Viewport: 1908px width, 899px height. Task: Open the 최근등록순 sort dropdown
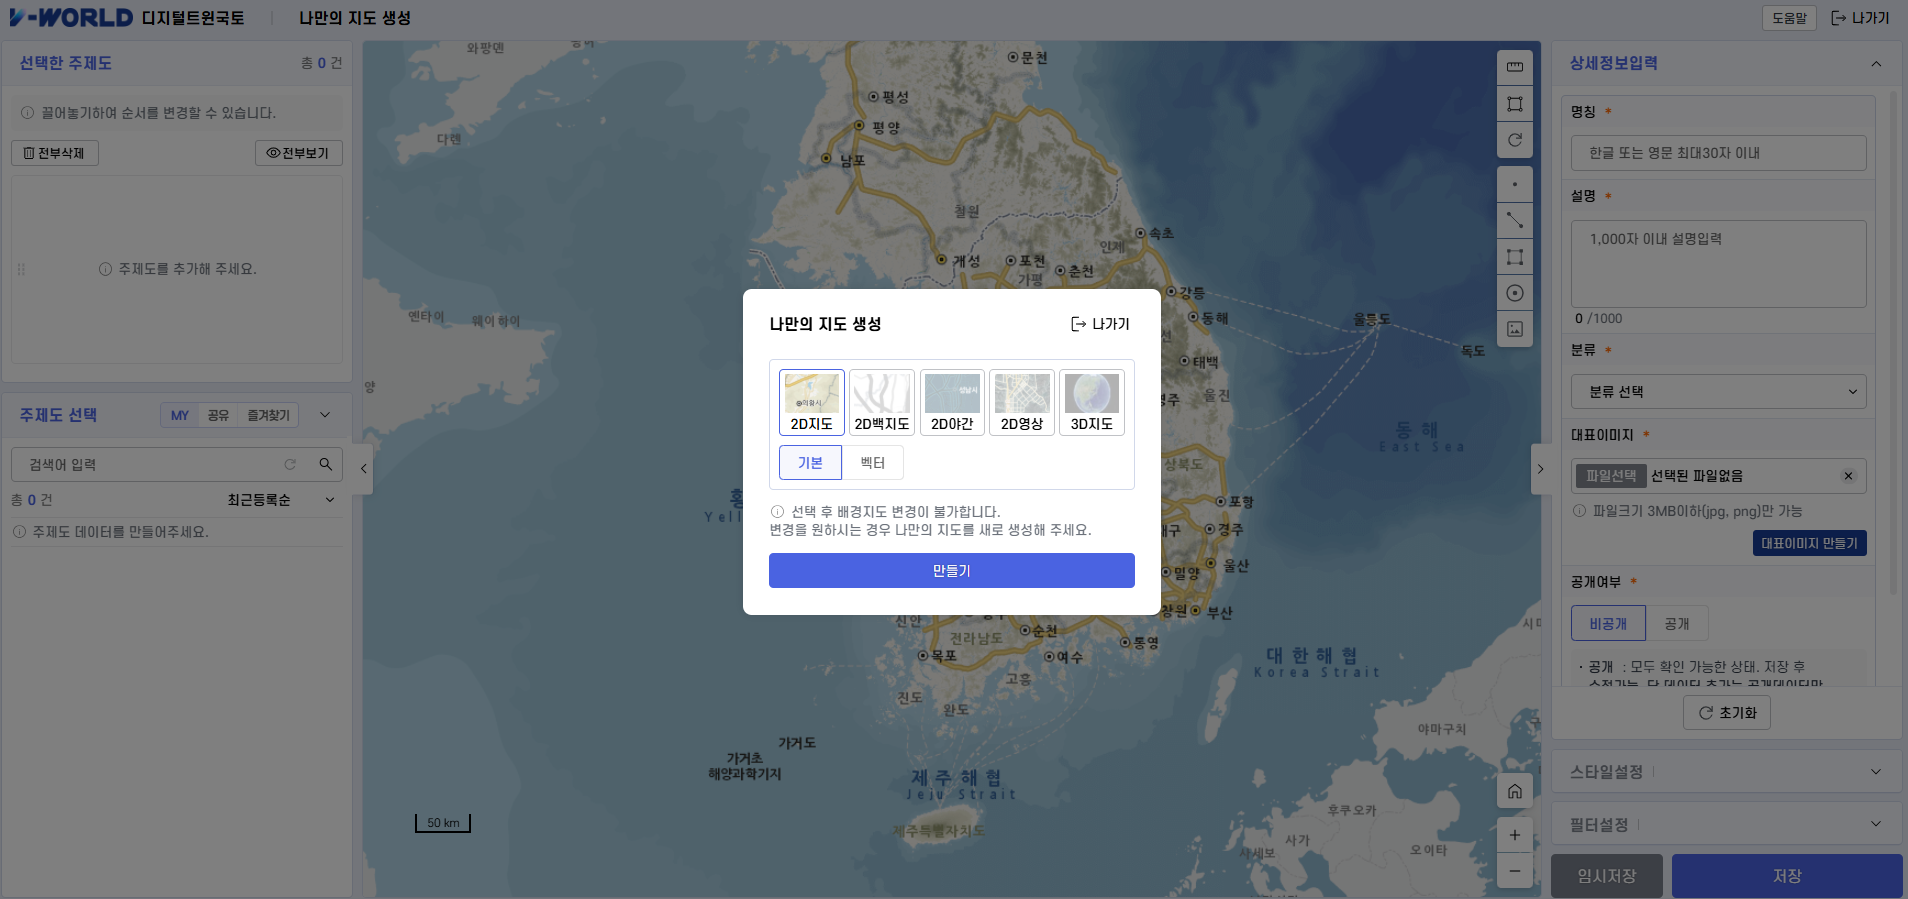click(280, 500)
